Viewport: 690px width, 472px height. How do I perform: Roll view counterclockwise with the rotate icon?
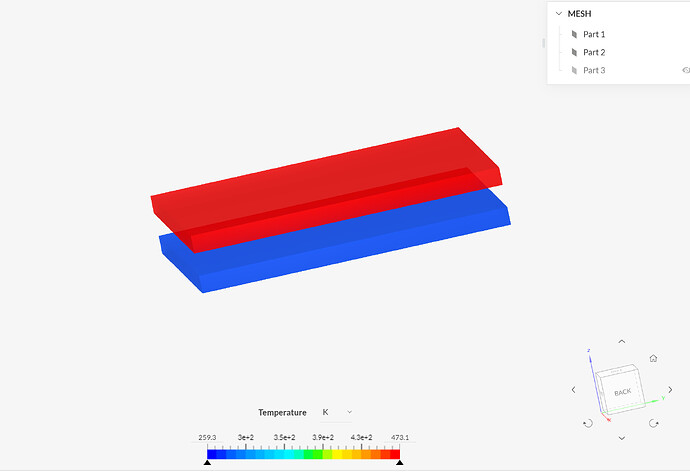[x=588, y=423]
